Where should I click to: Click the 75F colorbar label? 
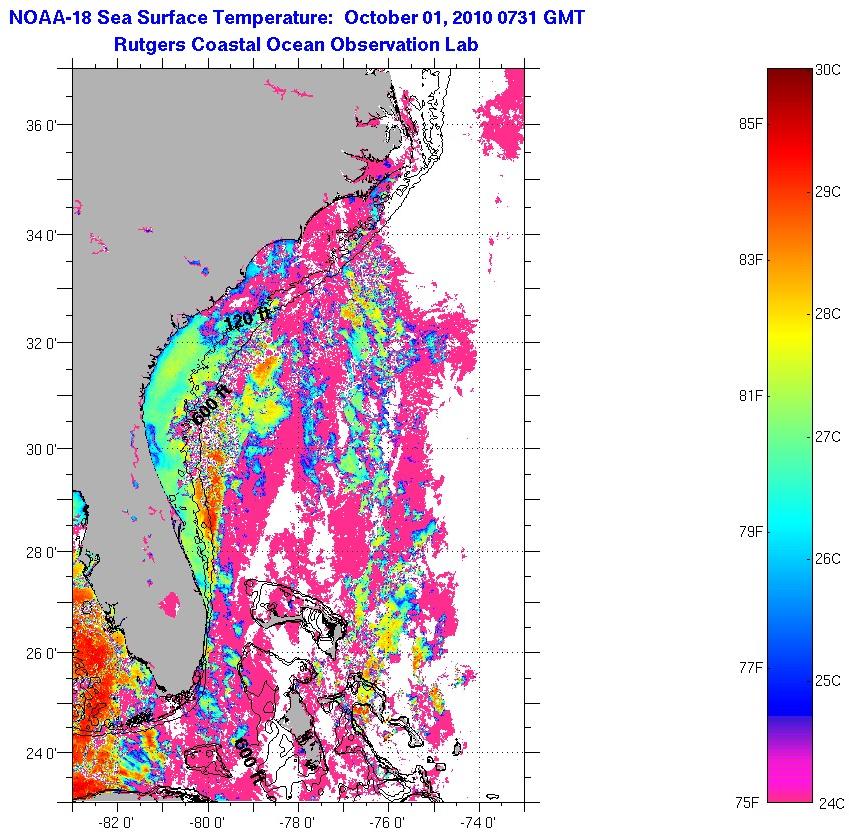[747, 802]
